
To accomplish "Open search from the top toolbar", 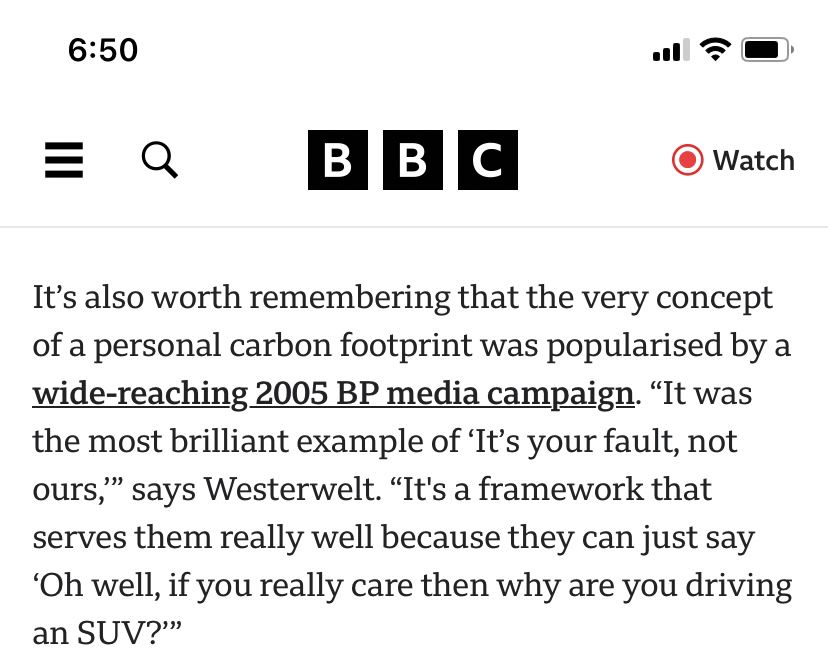I will tap(160, 160).
